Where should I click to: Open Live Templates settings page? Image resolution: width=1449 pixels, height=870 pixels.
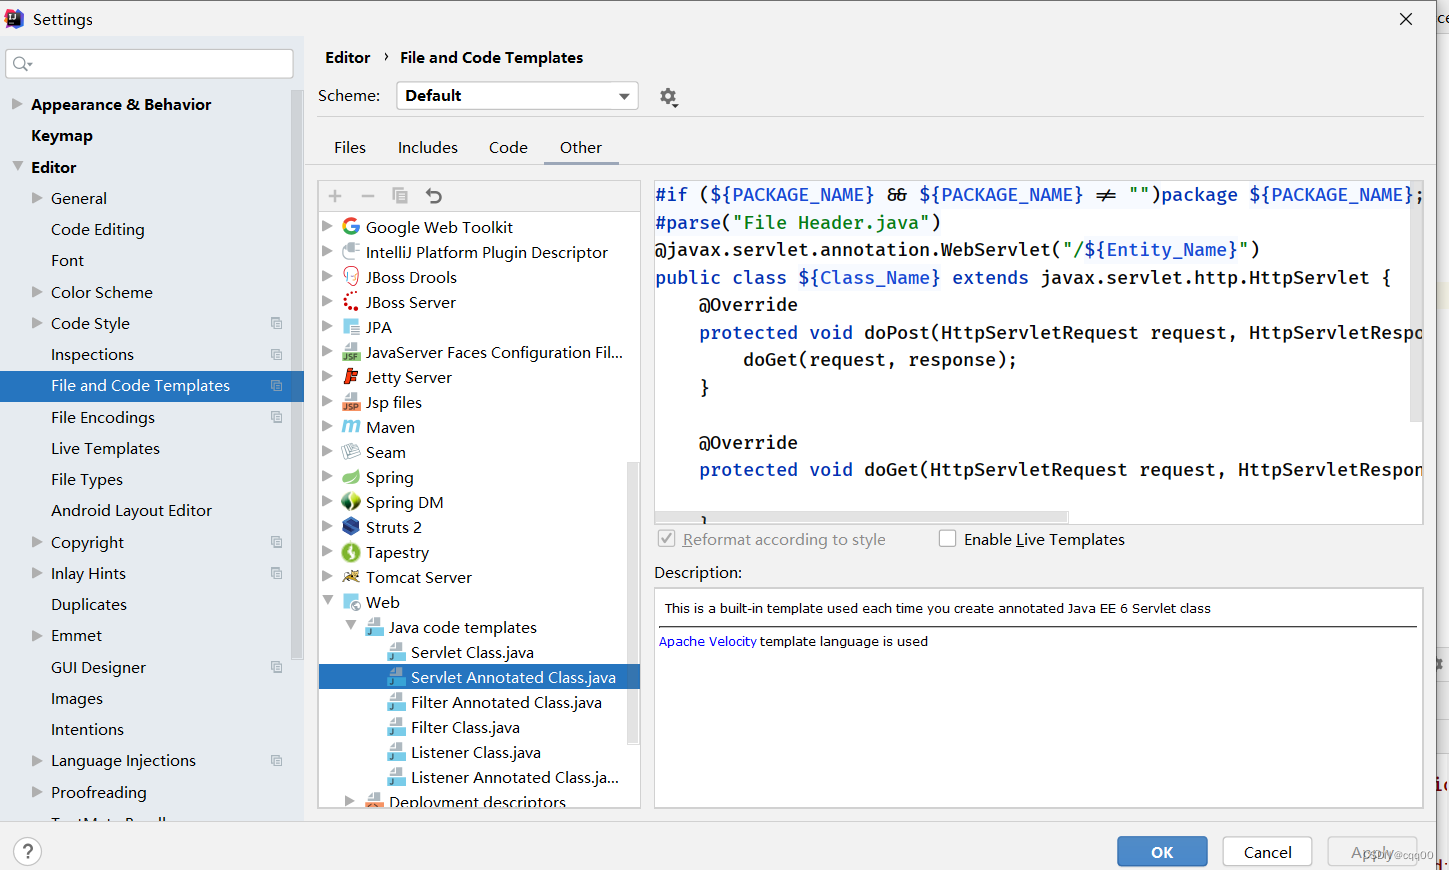pos(105,448)
